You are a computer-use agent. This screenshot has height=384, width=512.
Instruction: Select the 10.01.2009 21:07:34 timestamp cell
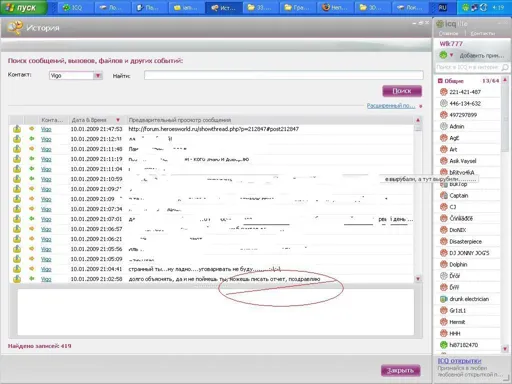[96, 209]
